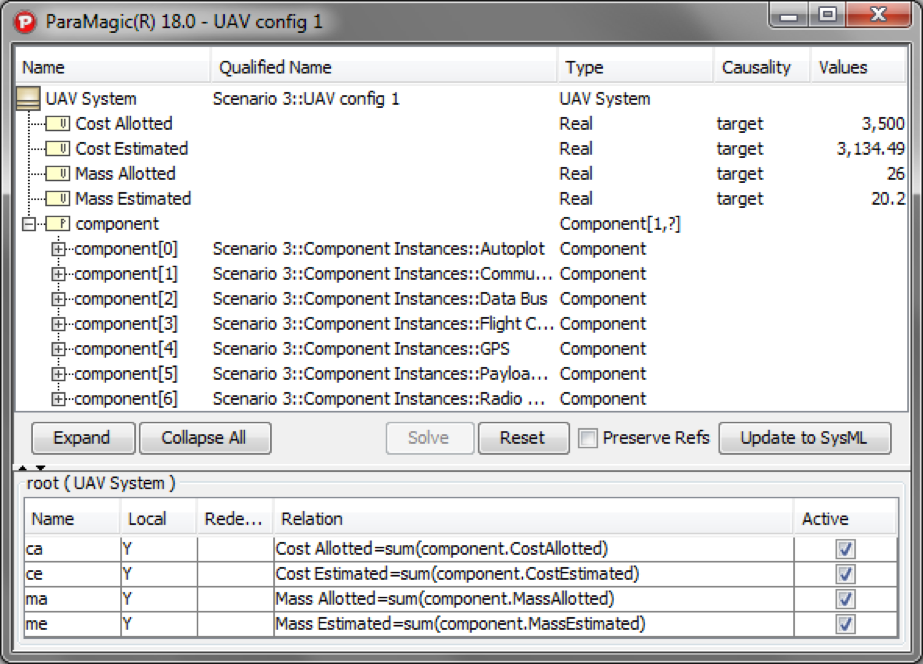Click the part property icon beside component
Screen dimensions: 923x664
(x=59, y=223)
